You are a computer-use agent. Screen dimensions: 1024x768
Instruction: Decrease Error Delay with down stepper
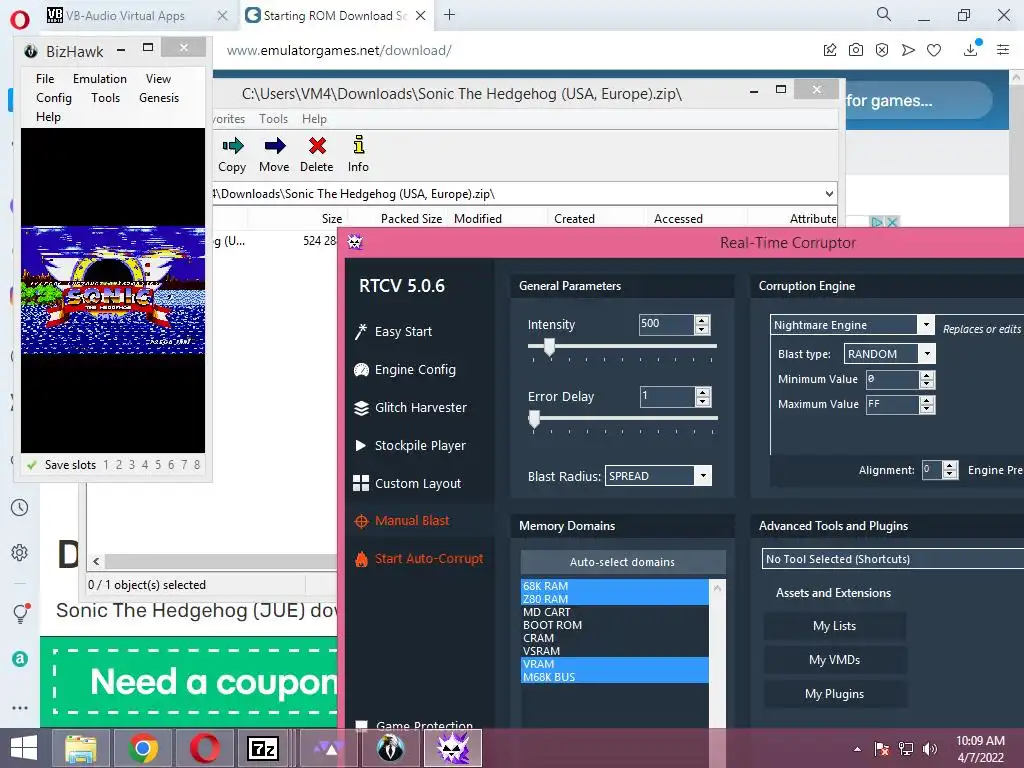click(x=703, y=401)
